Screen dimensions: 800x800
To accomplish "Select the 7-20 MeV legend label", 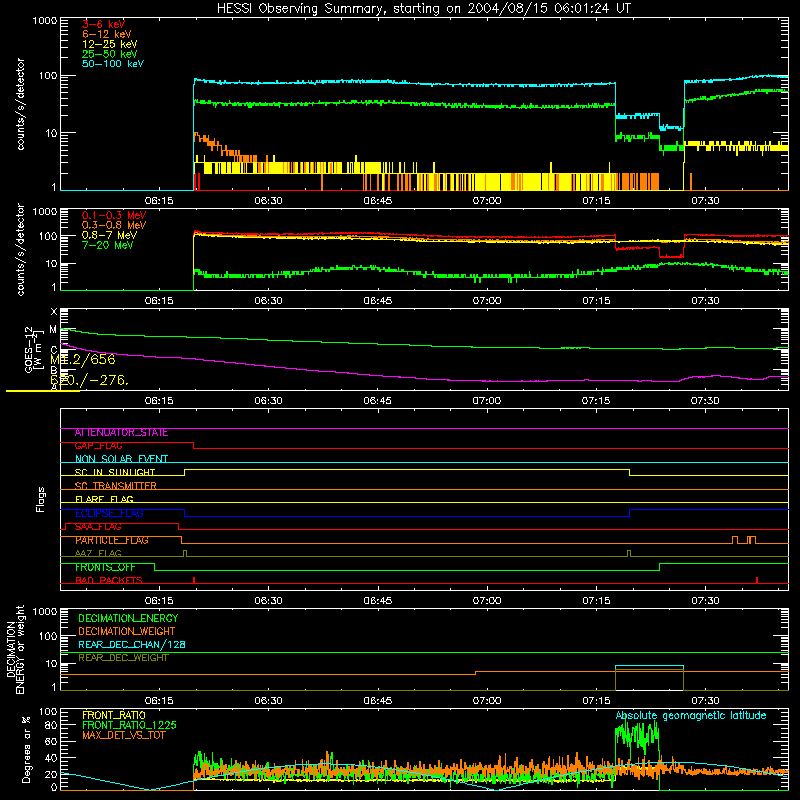I will click(x=107, y=245).
